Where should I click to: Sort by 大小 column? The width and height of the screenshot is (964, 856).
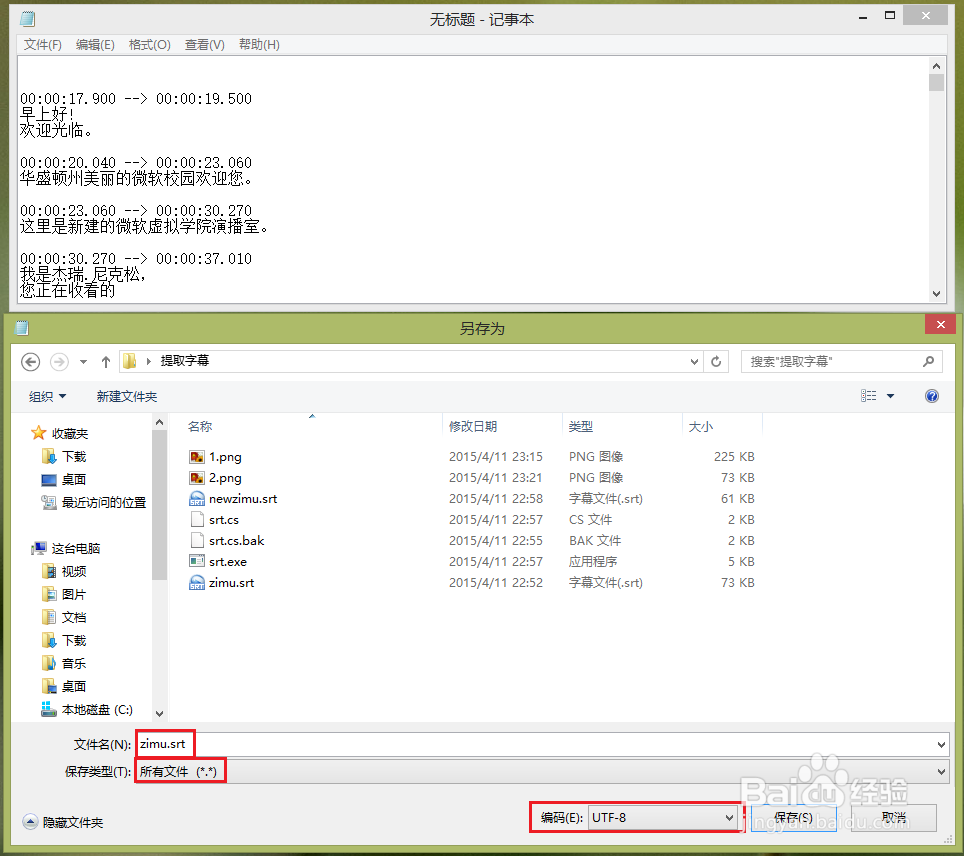coord(701,426)
